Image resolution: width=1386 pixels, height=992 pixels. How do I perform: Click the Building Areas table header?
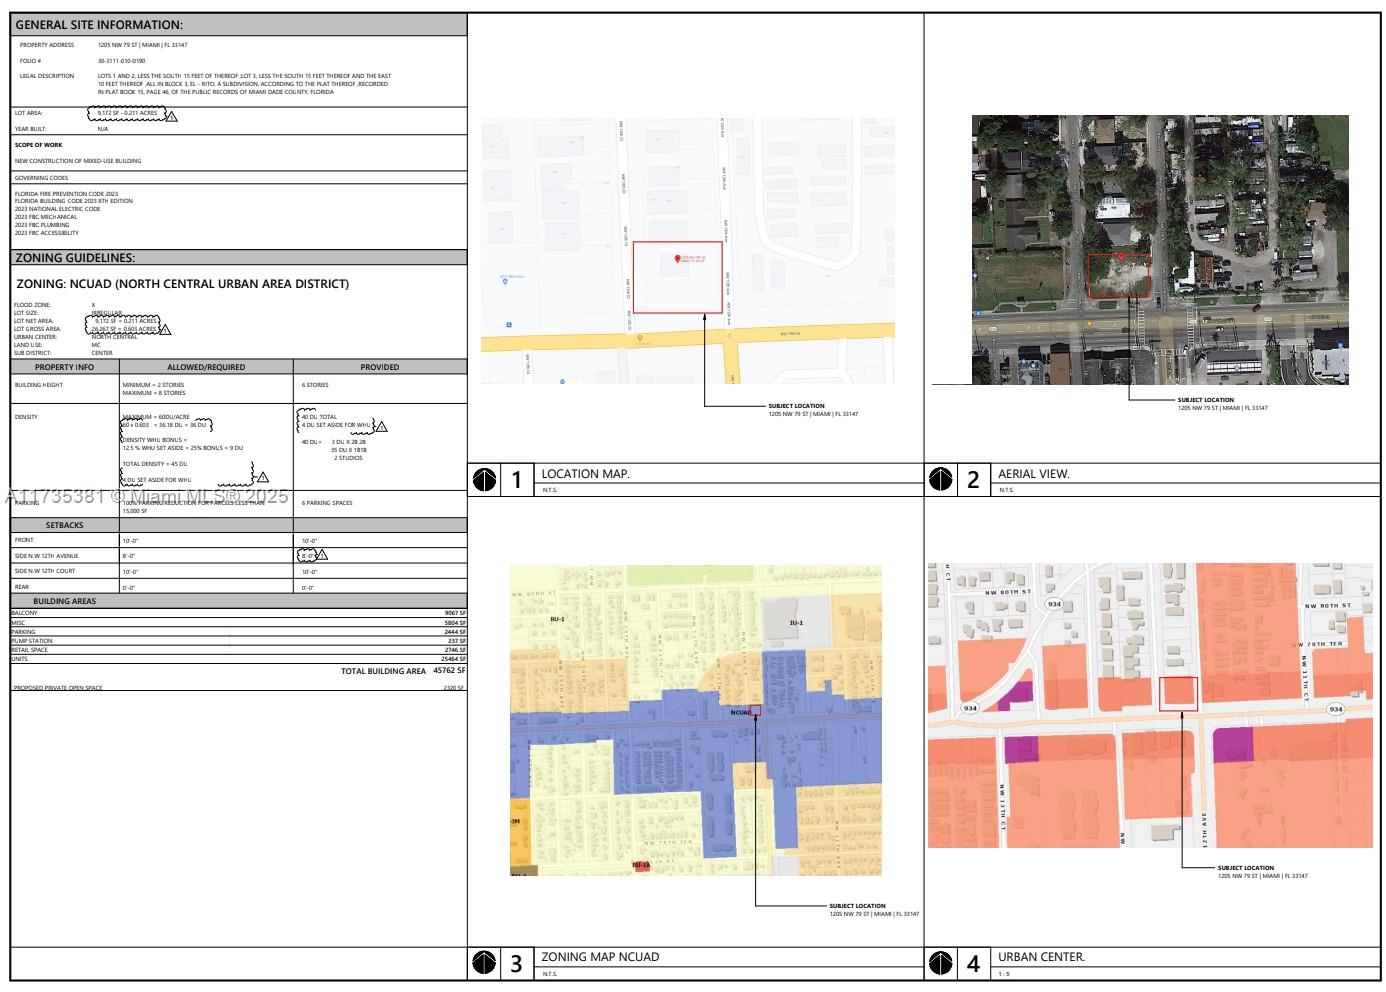coord(65,601)
